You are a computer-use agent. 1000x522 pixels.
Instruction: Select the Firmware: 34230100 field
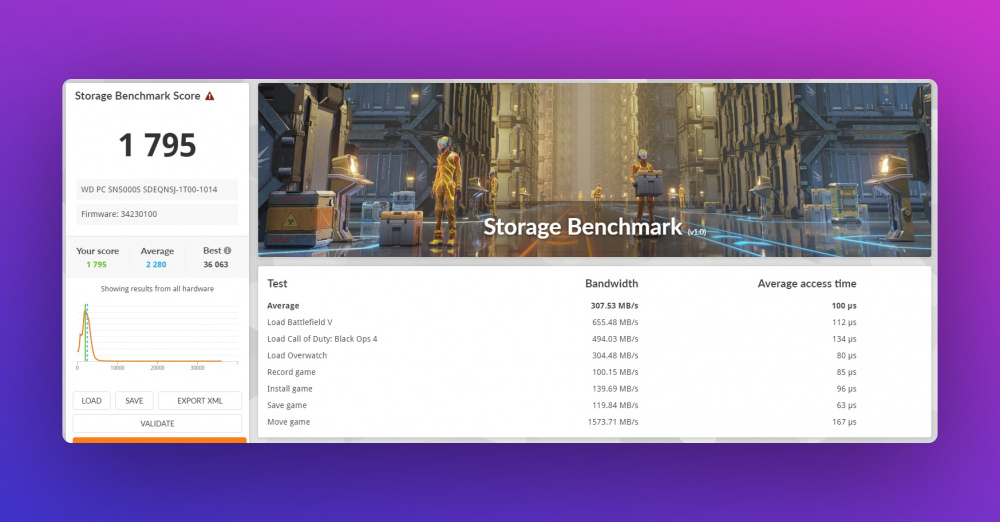(x=157, y=214)
